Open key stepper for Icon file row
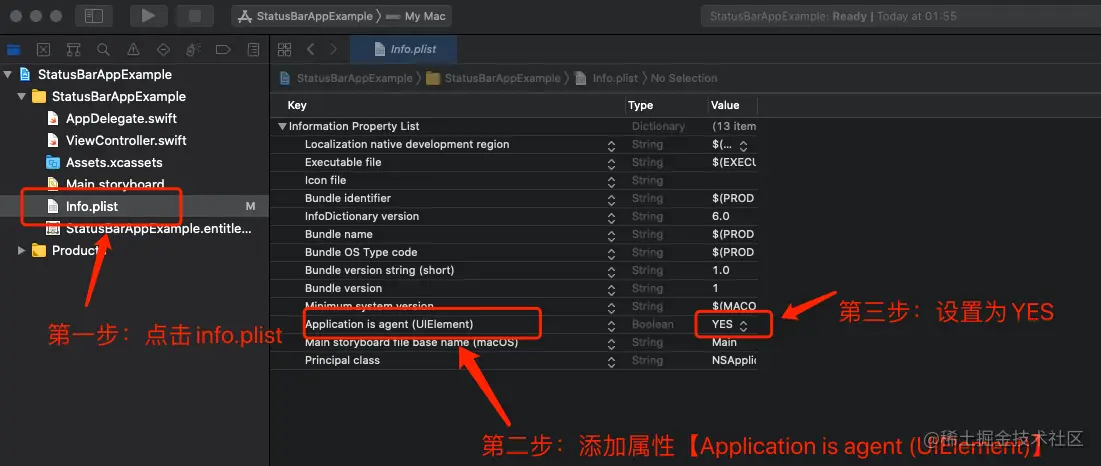 pyautogui.click(x=612, y=181)
